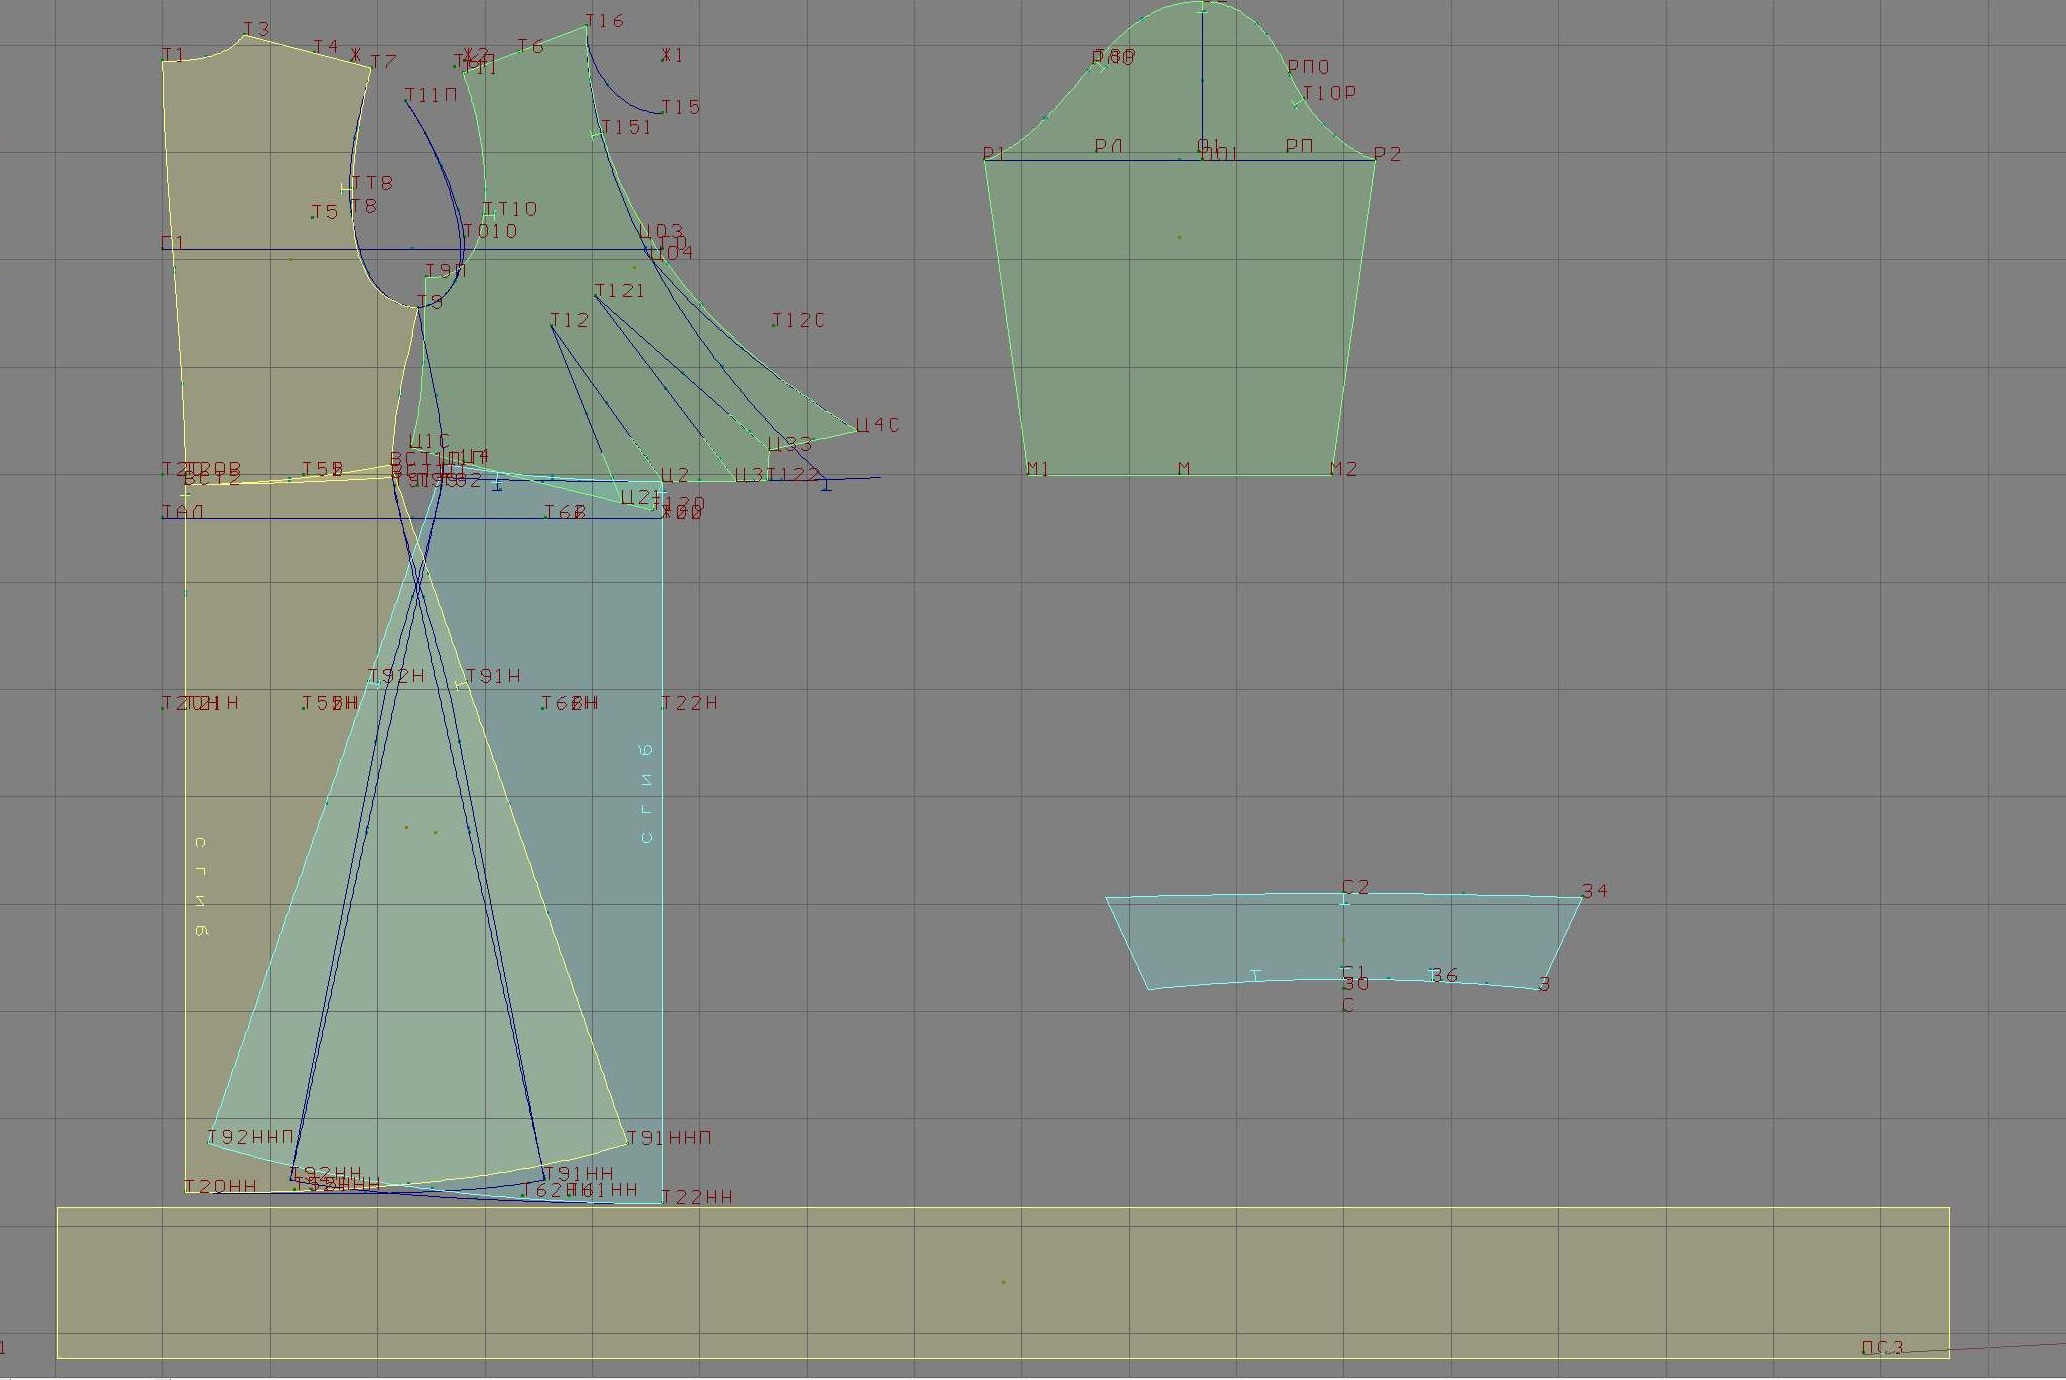Click point P1 on sleeve left corner

986,160
